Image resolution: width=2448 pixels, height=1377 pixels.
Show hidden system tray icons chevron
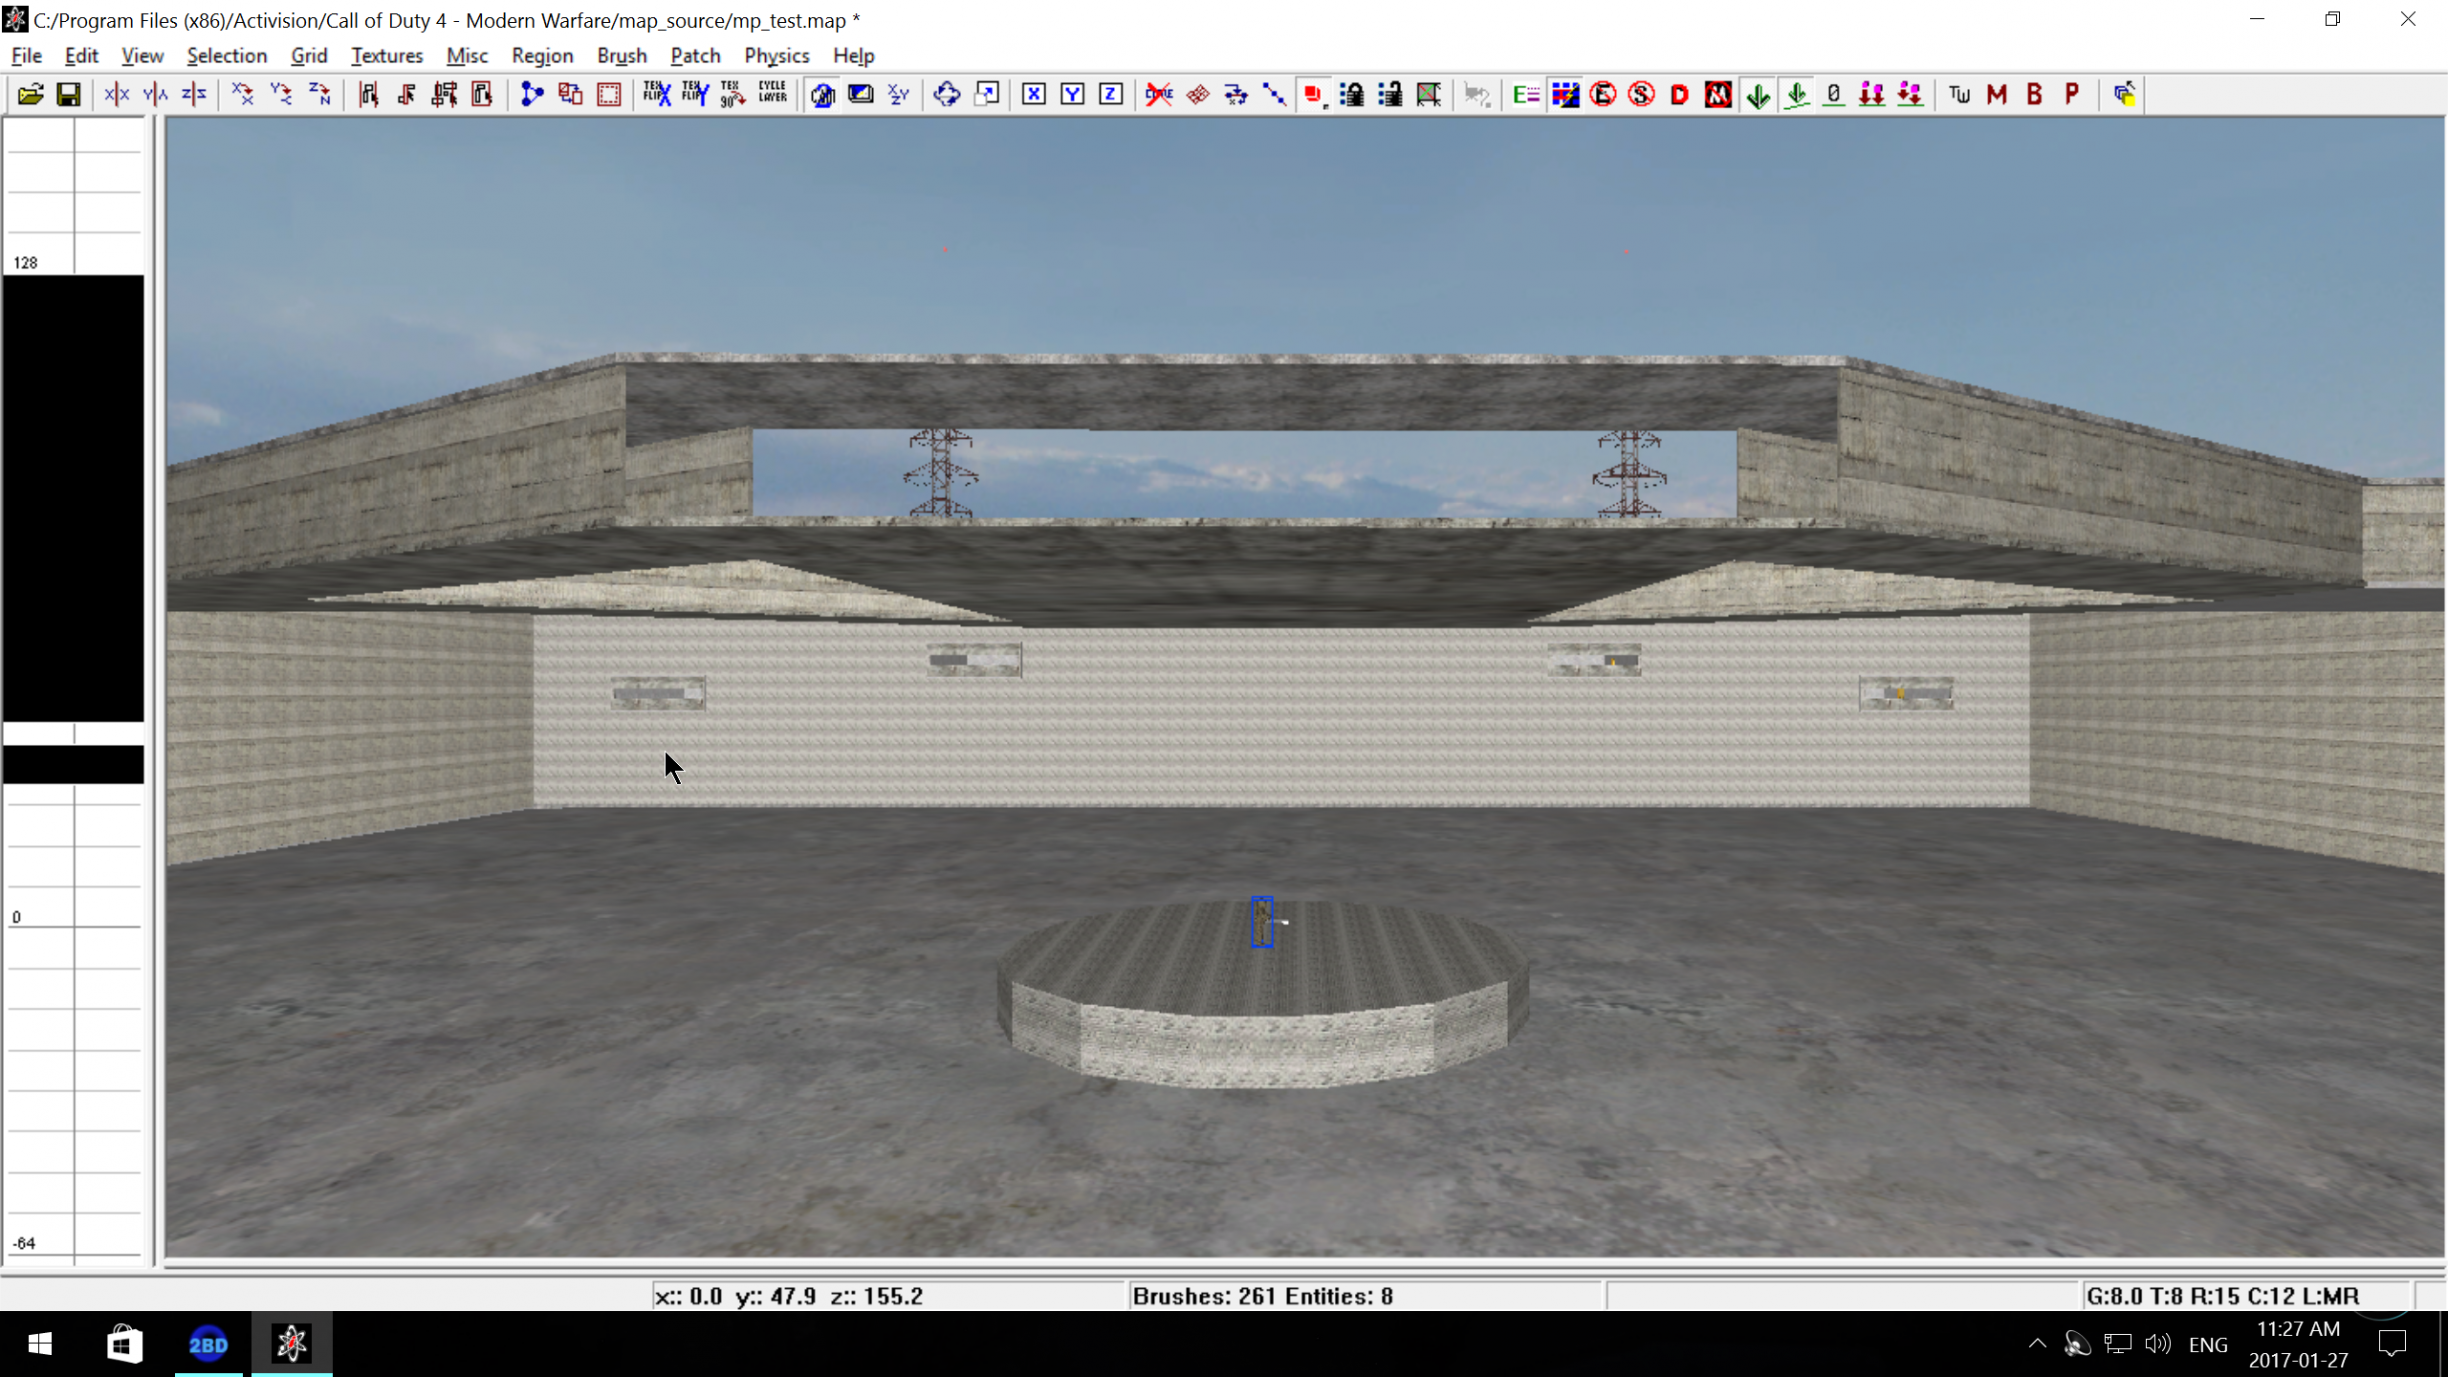tap(2037, 1344)
